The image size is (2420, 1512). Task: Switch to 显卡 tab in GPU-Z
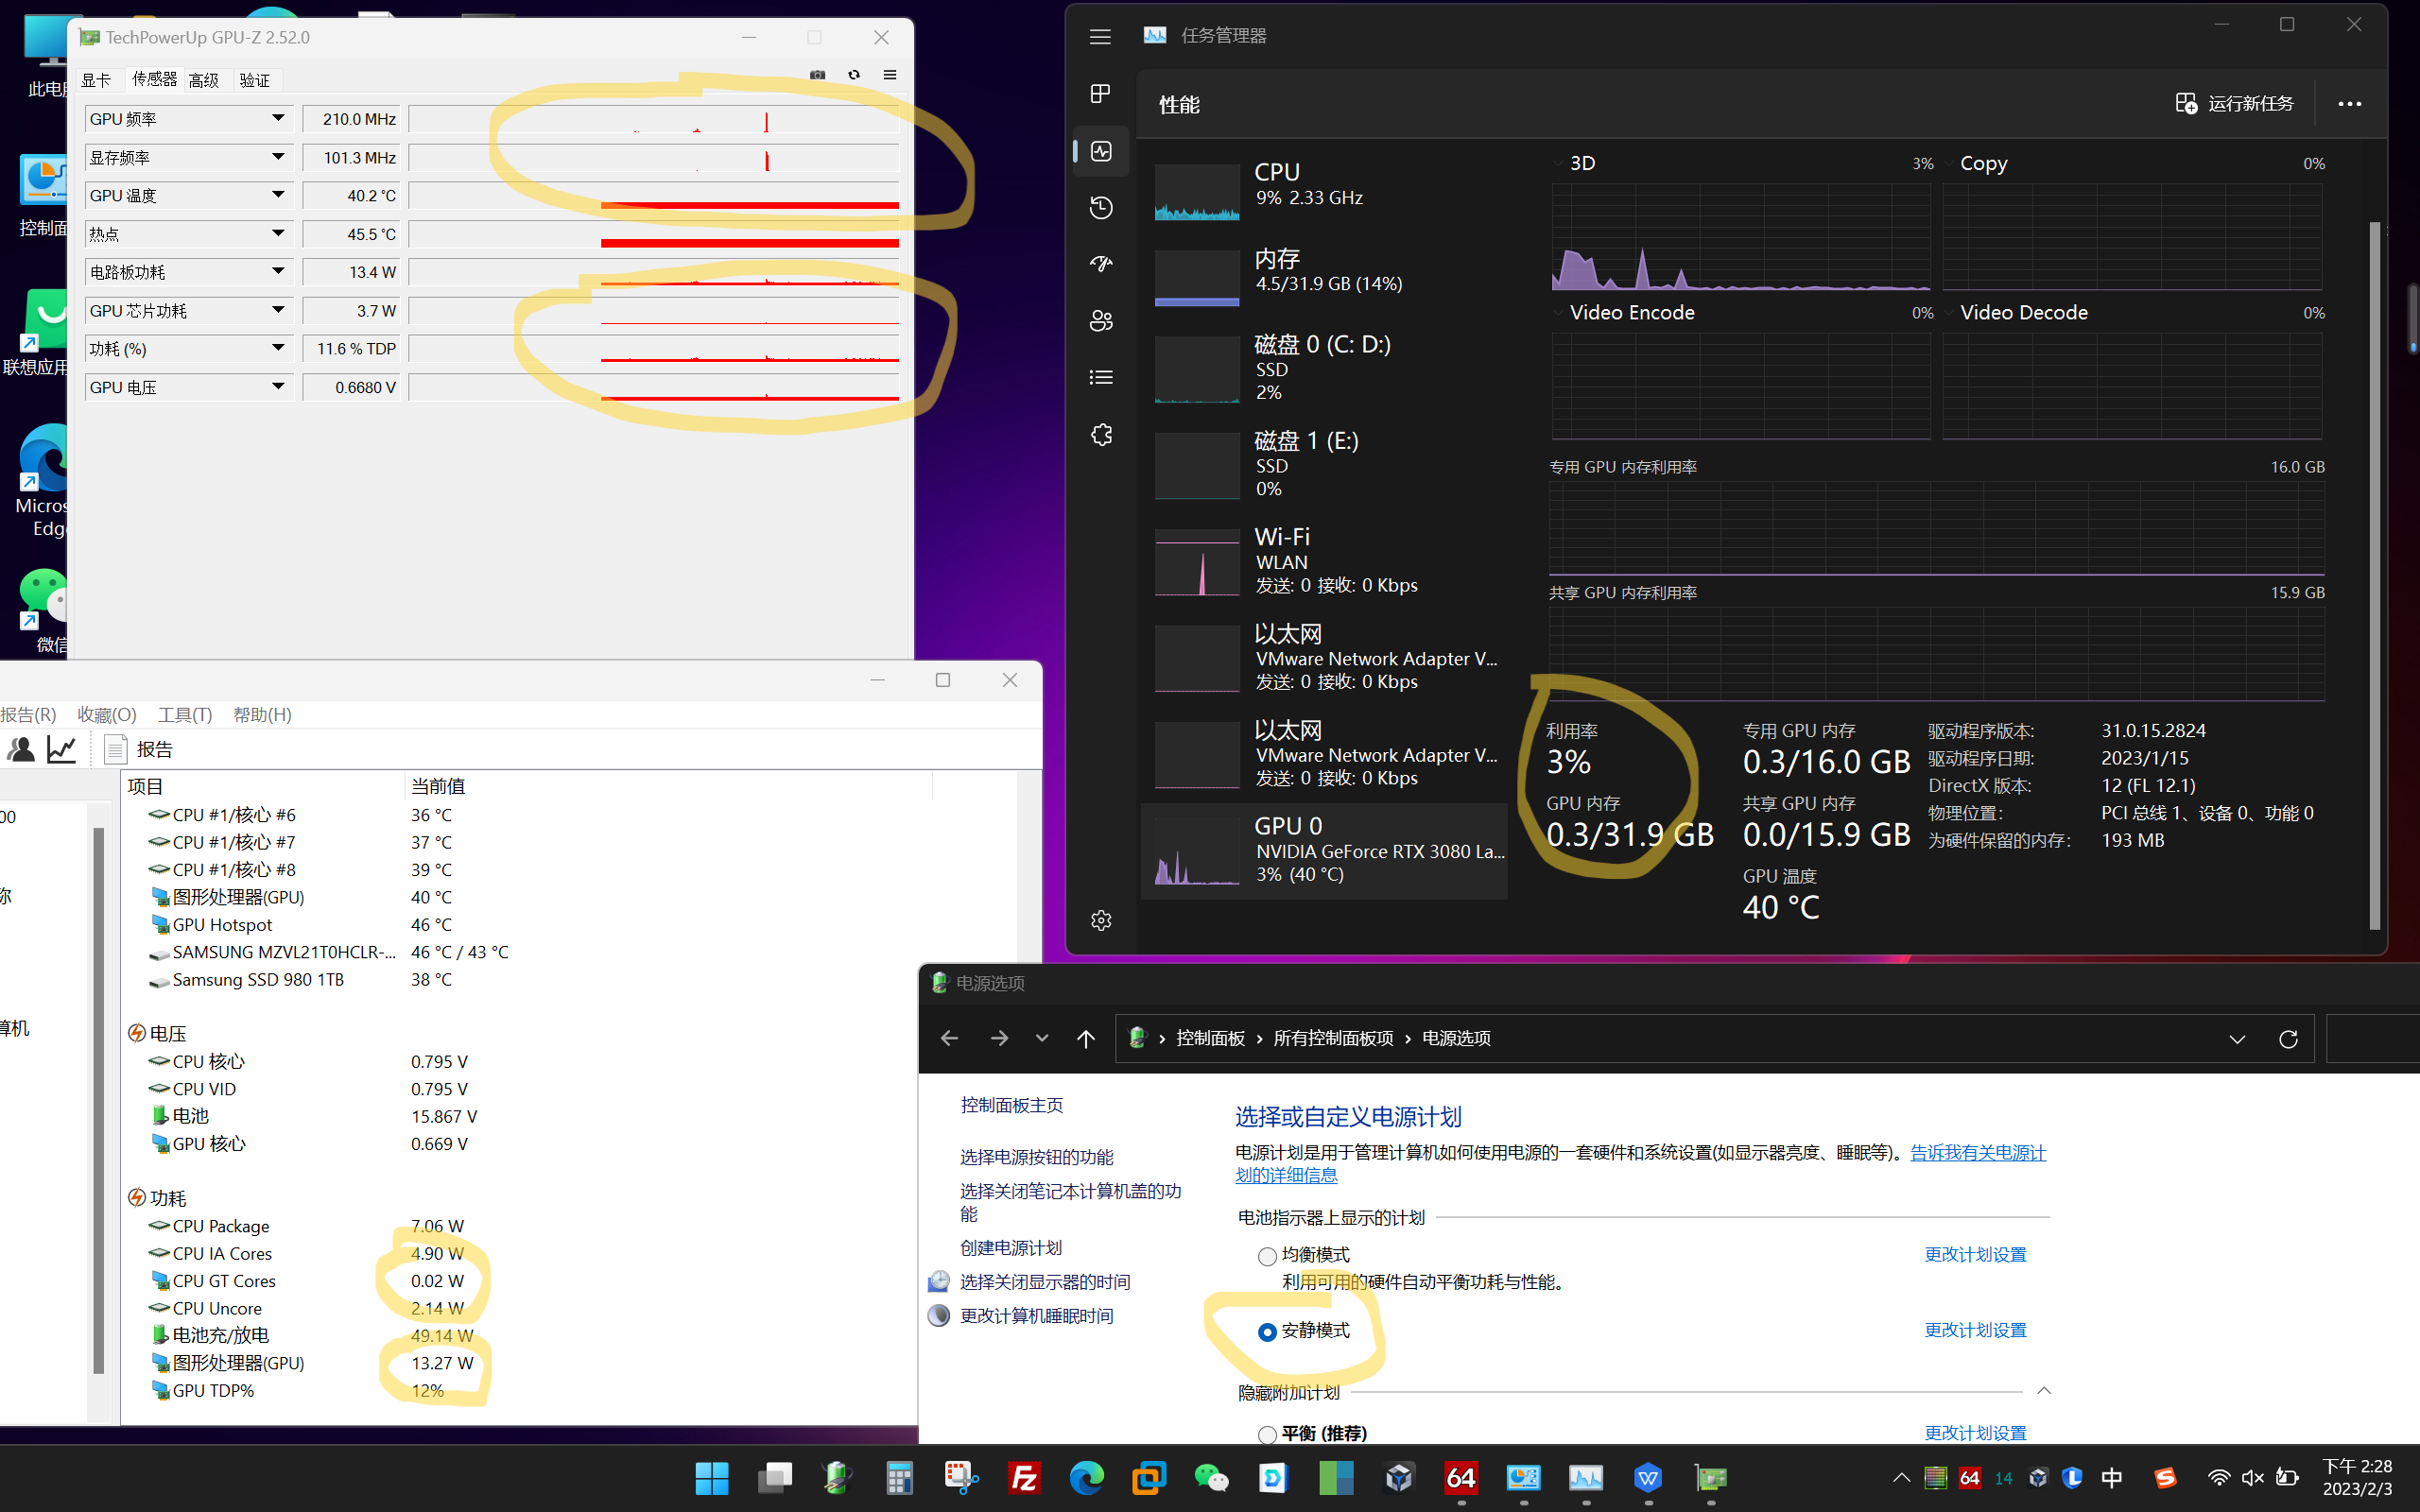[x=96, y=80]
